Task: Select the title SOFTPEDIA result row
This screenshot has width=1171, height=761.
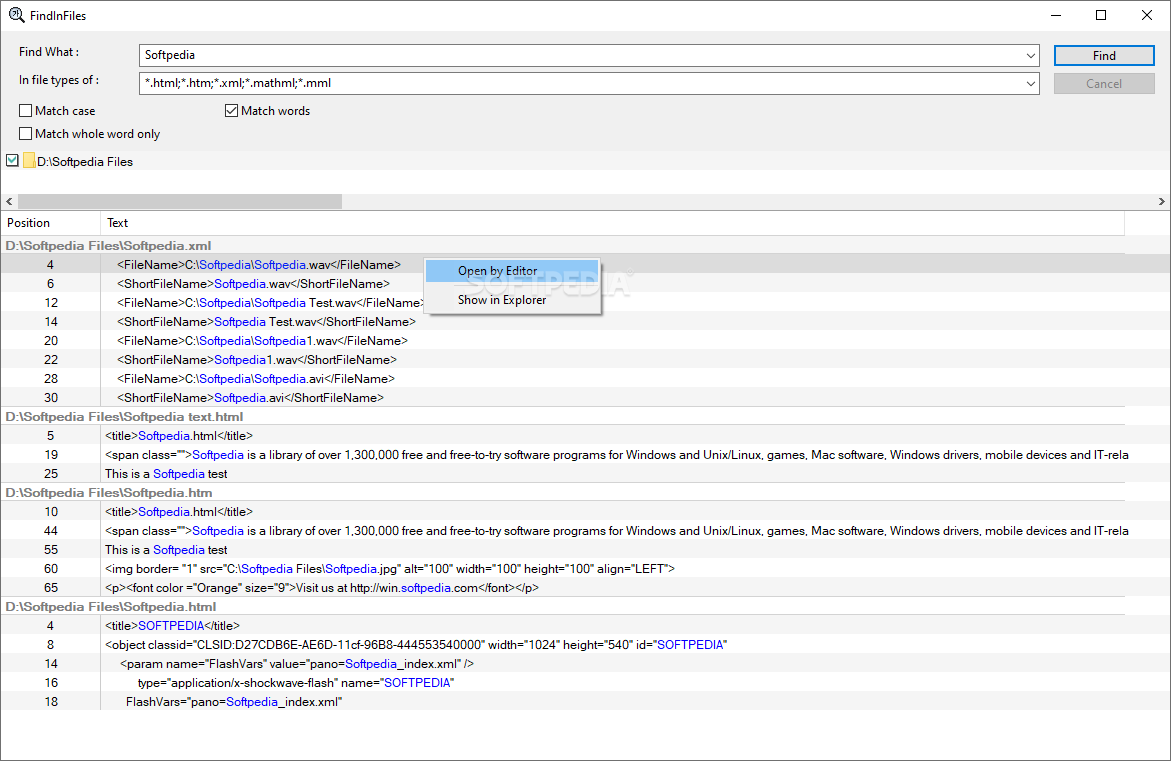Action: tap(586, 626)
